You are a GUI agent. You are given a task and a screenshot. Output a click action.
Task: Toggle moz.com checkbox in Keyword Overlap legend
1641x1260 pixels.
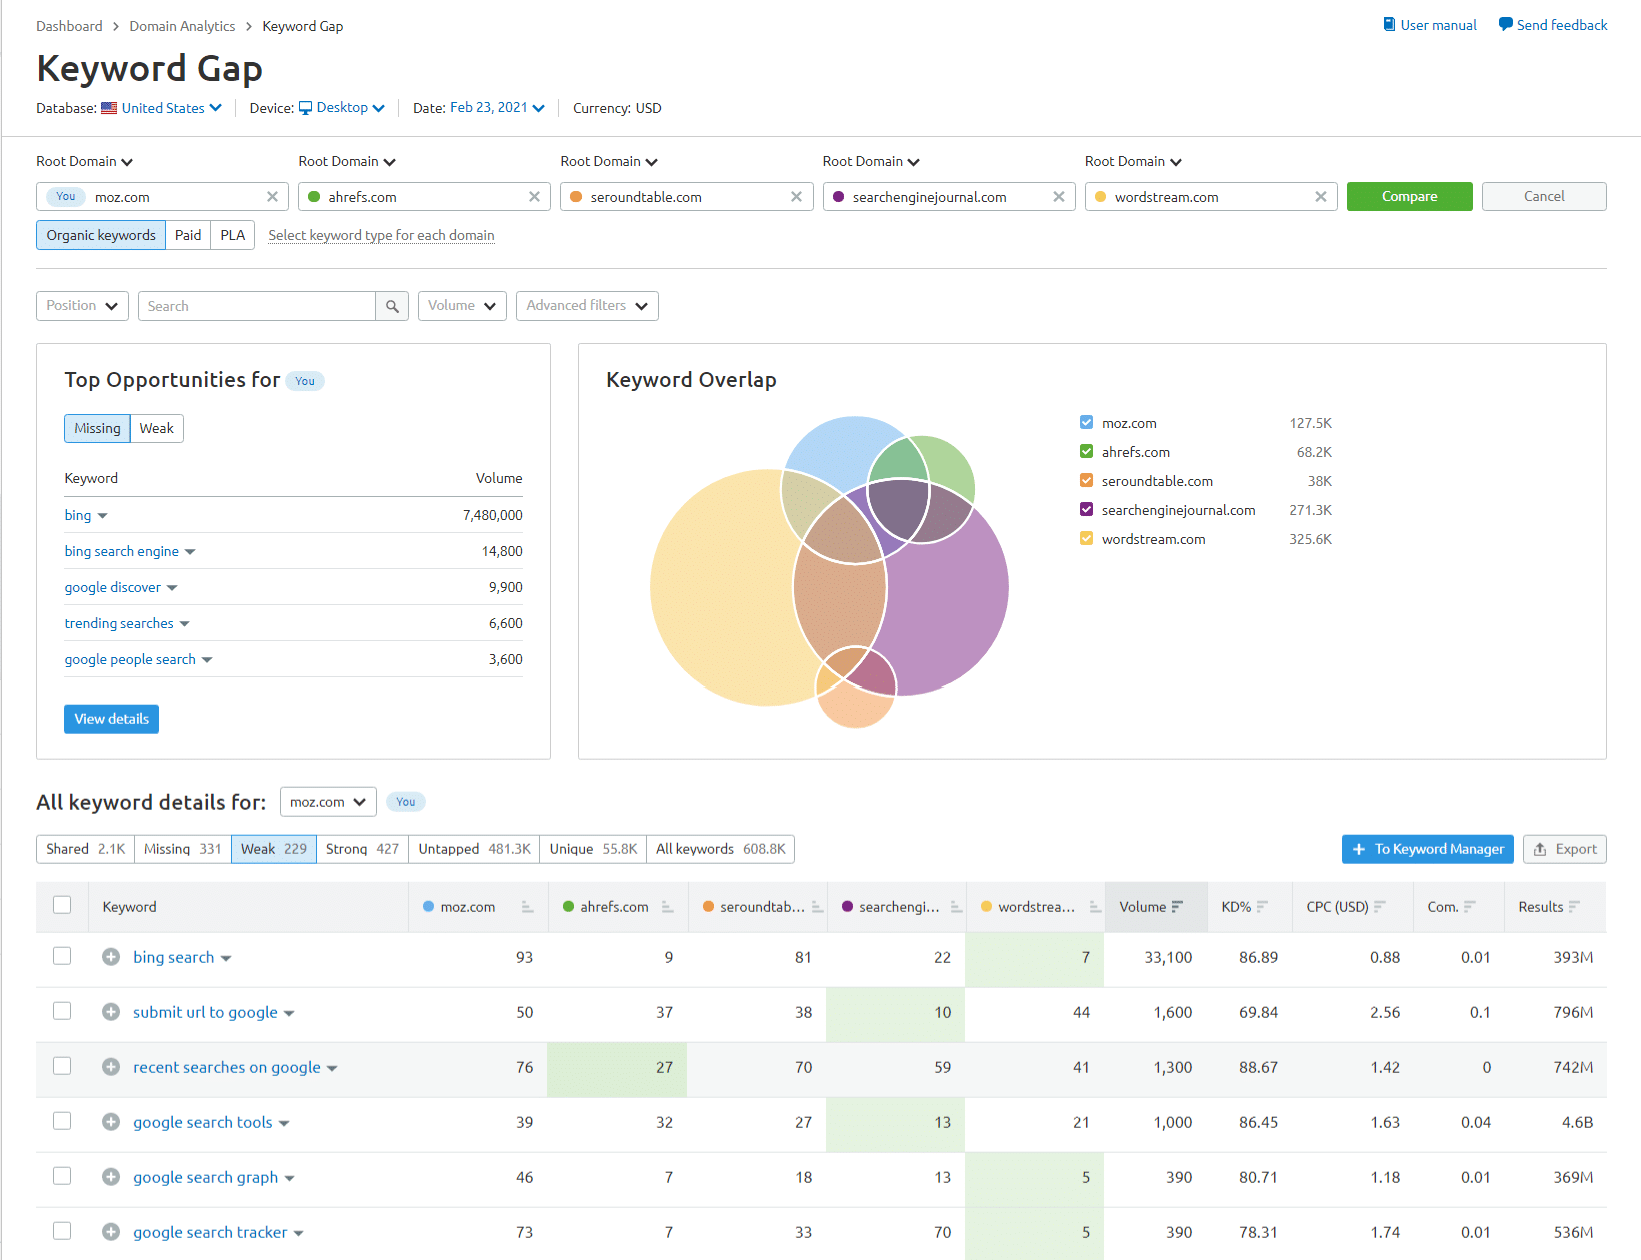click(x=1086, y=423)
